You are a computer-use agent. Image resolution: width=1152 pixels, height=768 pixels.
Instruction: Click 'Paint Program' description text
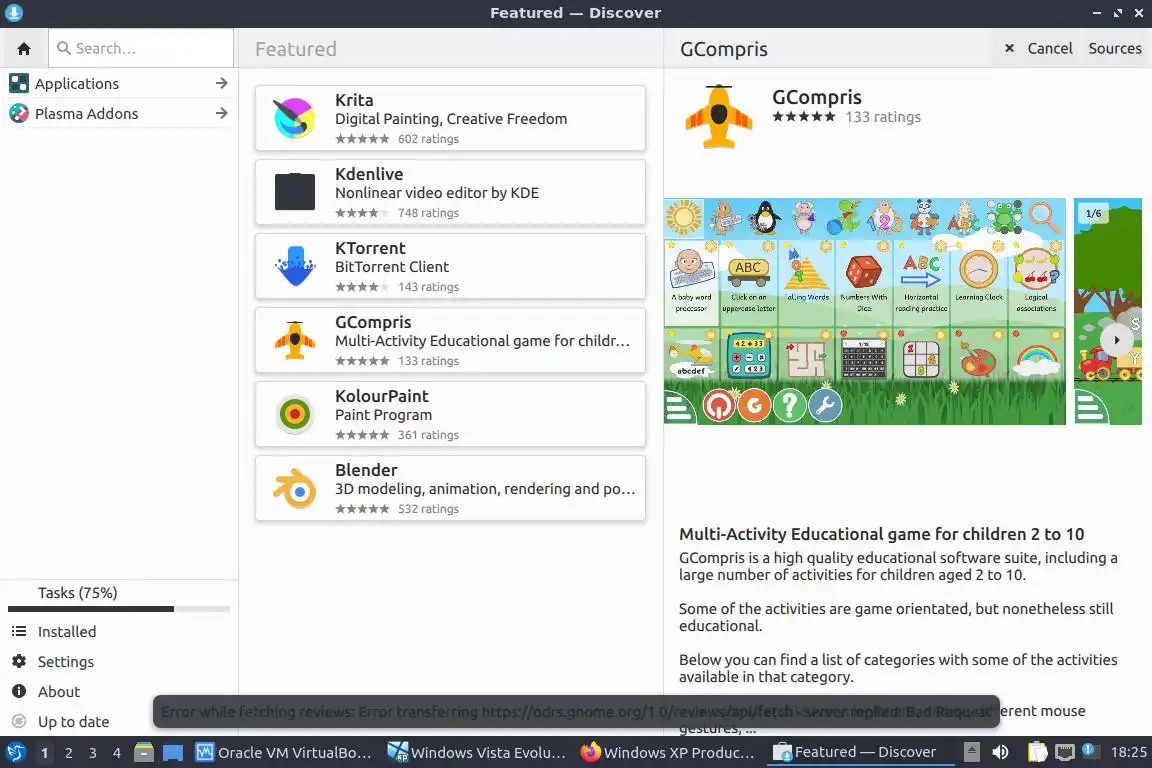[x=384, y=414]
